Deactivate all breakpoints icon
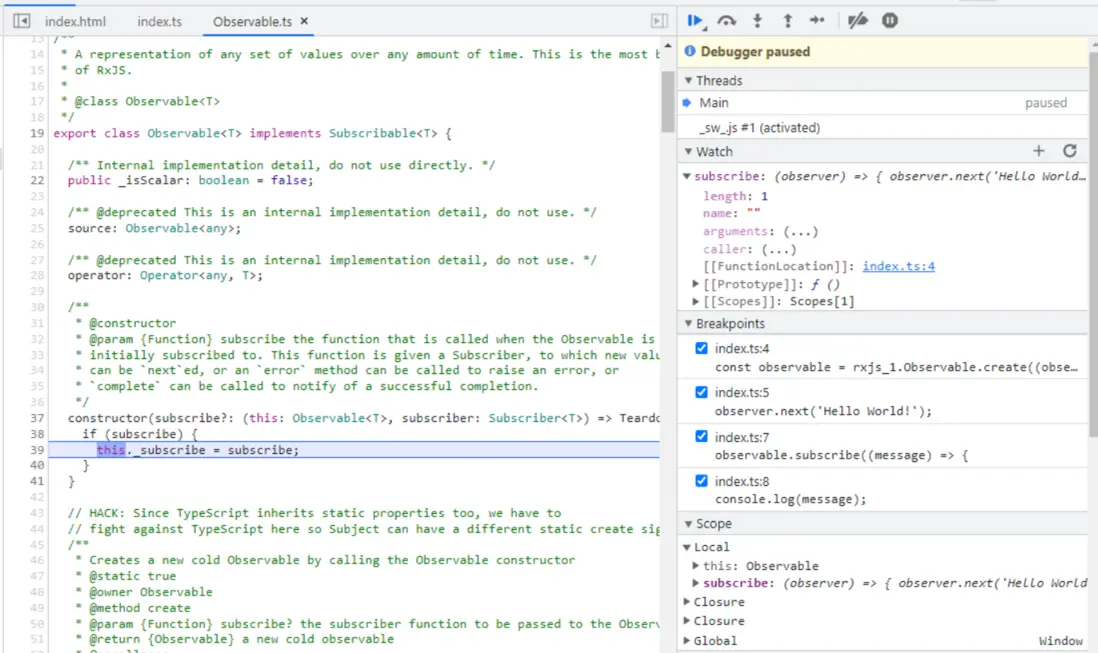 857,20
